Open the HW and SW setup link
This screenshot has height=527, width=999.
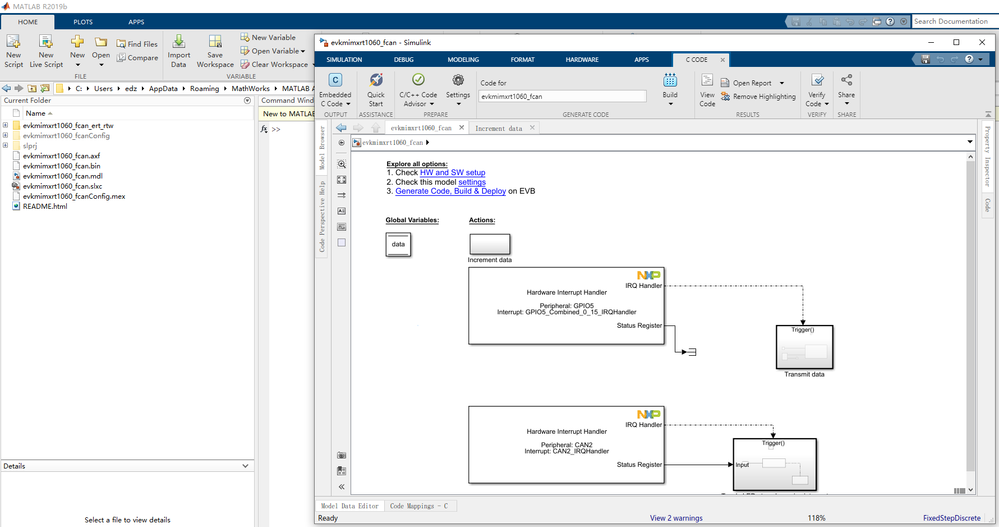coord(452,173)
